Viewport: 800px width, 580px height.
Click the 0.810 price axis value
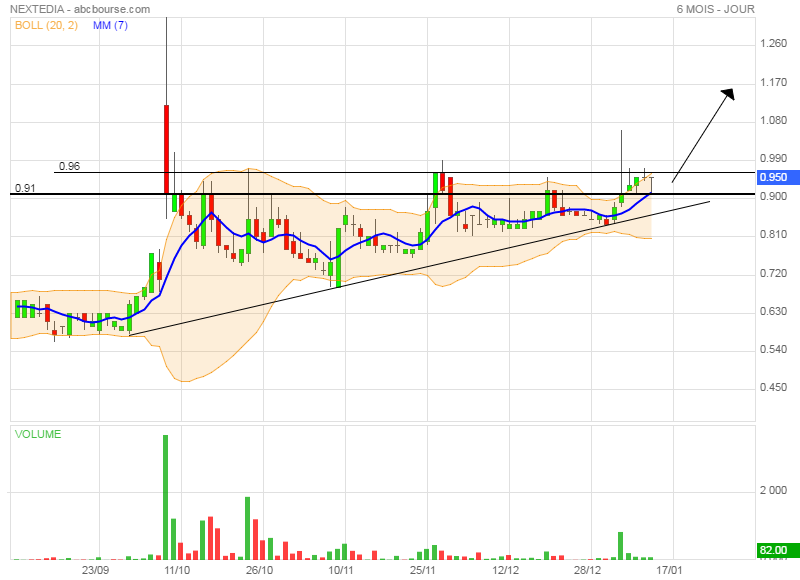pyautogui.click(x=773, y=235)
